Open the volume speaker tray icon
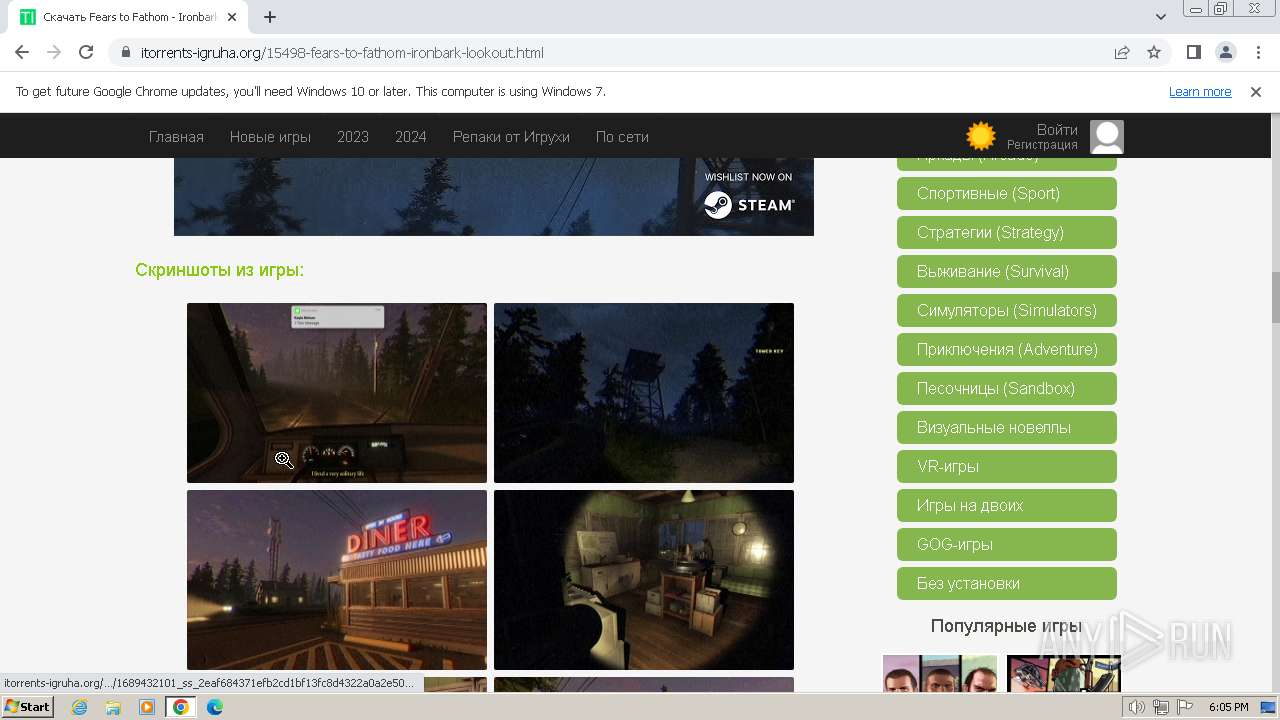The image size is (1280, 720). (1137, 707)
